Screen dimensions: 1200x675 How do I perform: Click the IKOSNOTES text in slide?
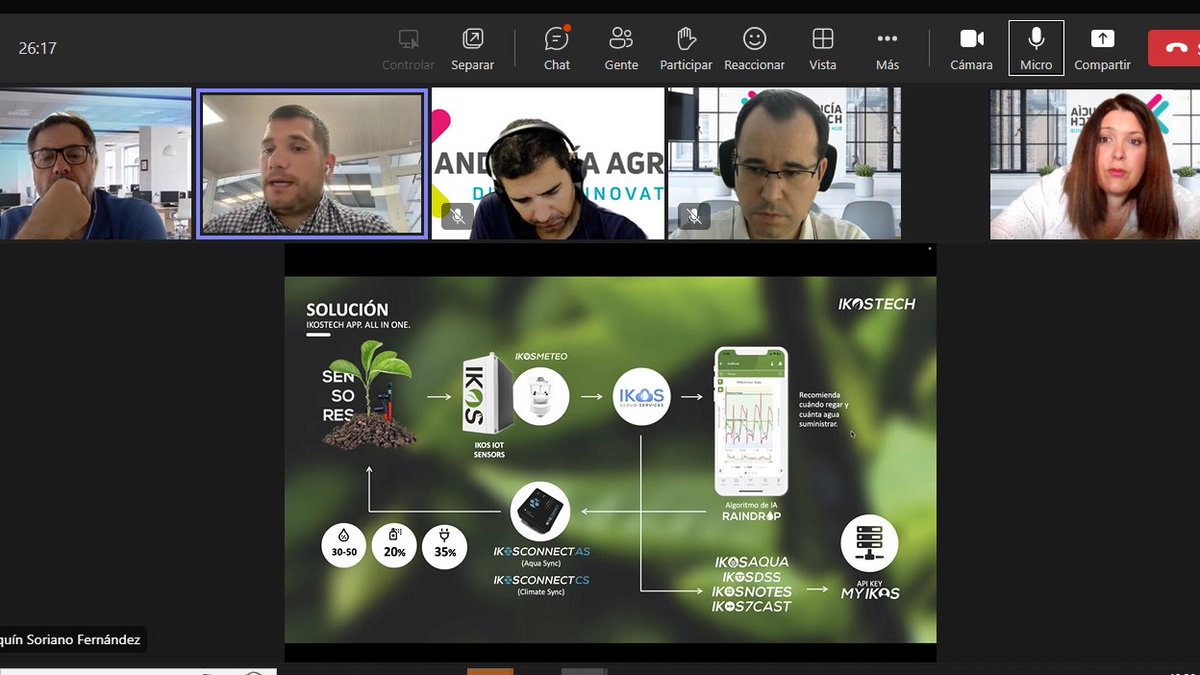pos(751,591)
